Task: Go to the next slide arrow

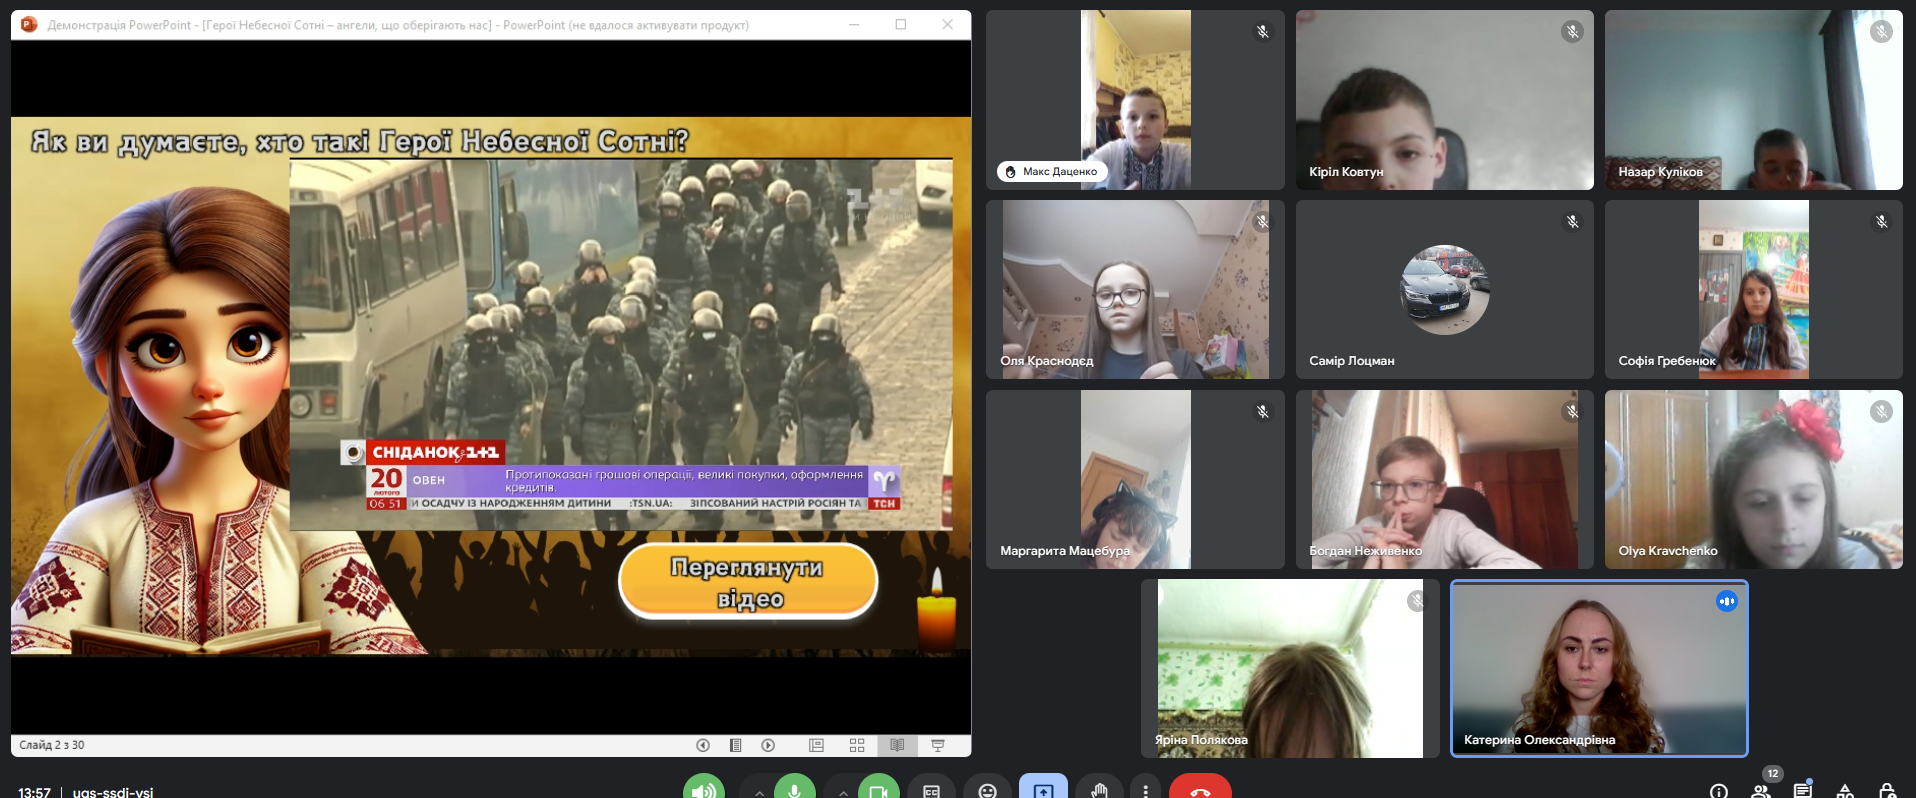Action: 768,745
